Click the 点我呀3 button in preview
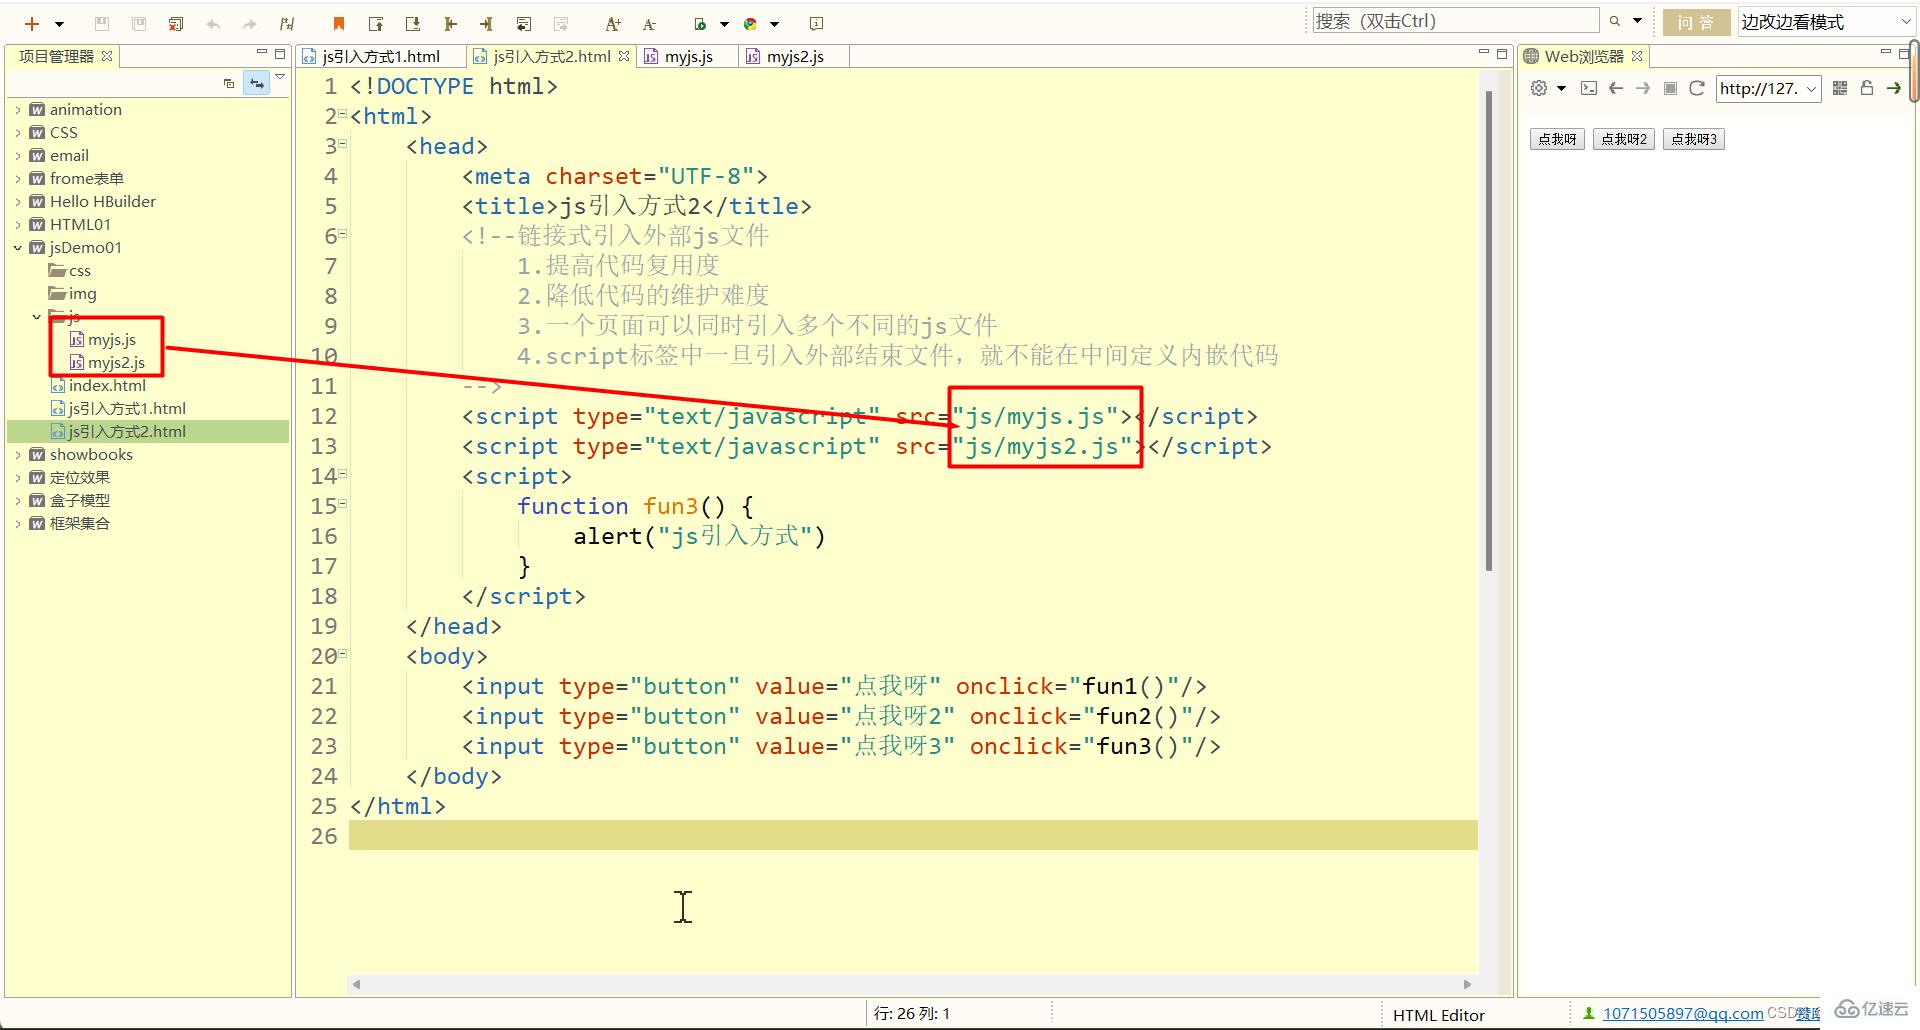The height and width of the screenshot is (1030, 1920). 1694,139
